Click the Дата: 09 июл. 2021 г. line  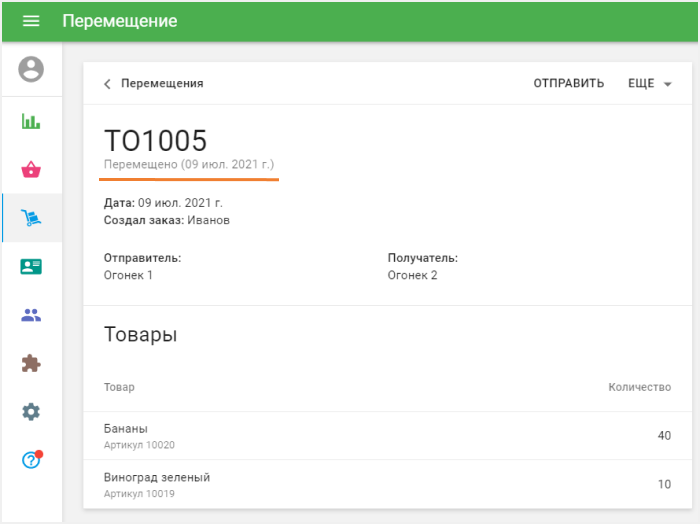tap(163, 203)
